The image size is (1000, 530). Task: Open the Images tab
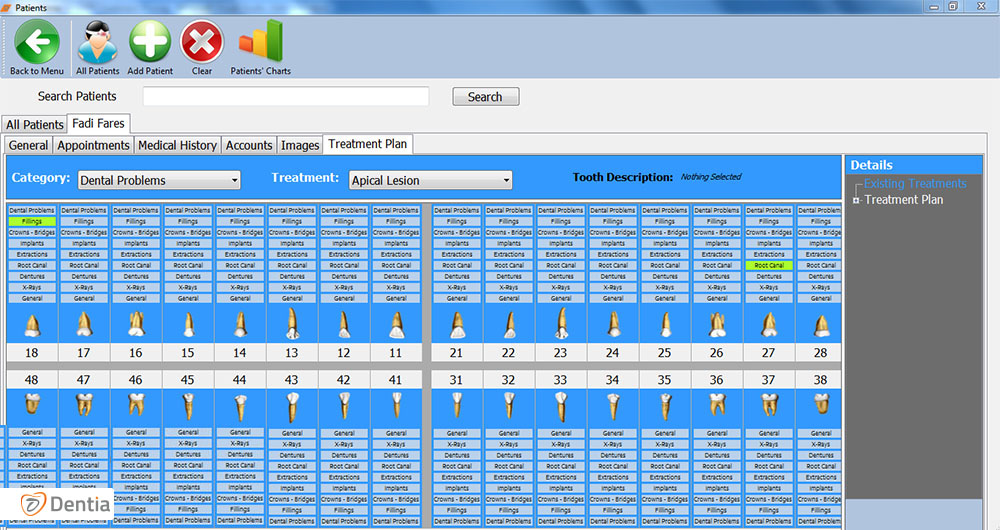click(x=300, y=145)
